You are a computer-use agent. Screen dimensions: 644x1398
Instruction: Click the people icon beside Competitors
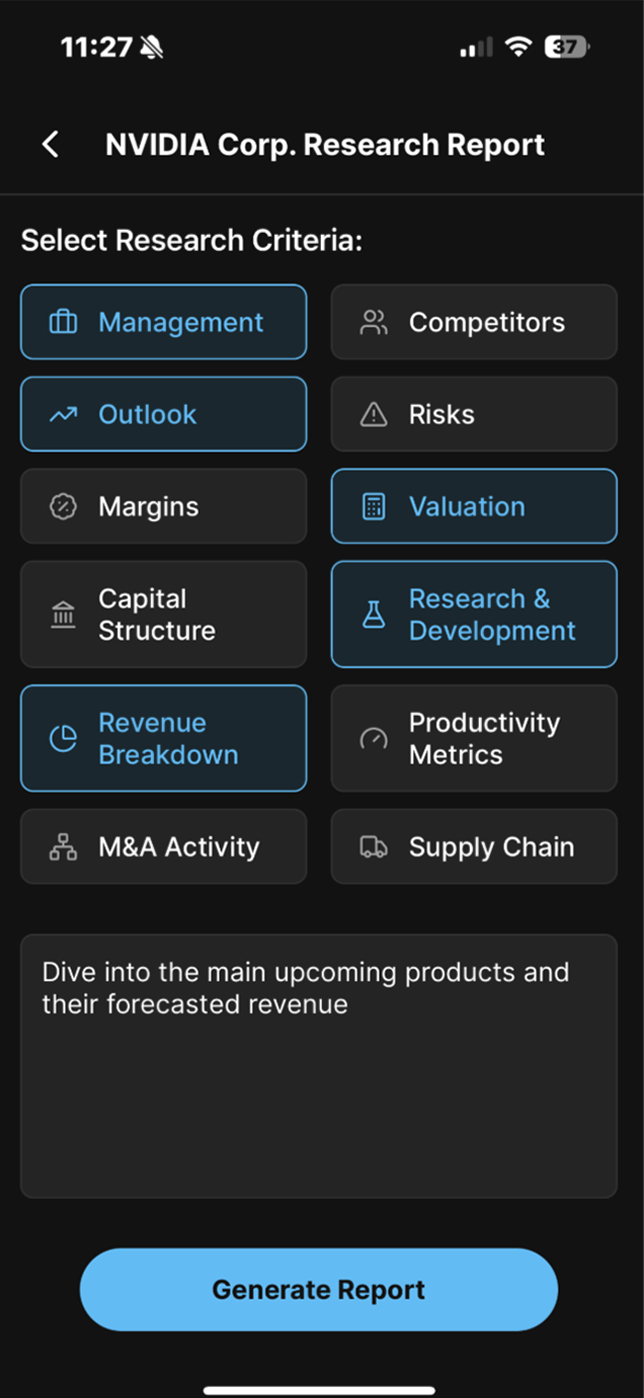(373, 322)
